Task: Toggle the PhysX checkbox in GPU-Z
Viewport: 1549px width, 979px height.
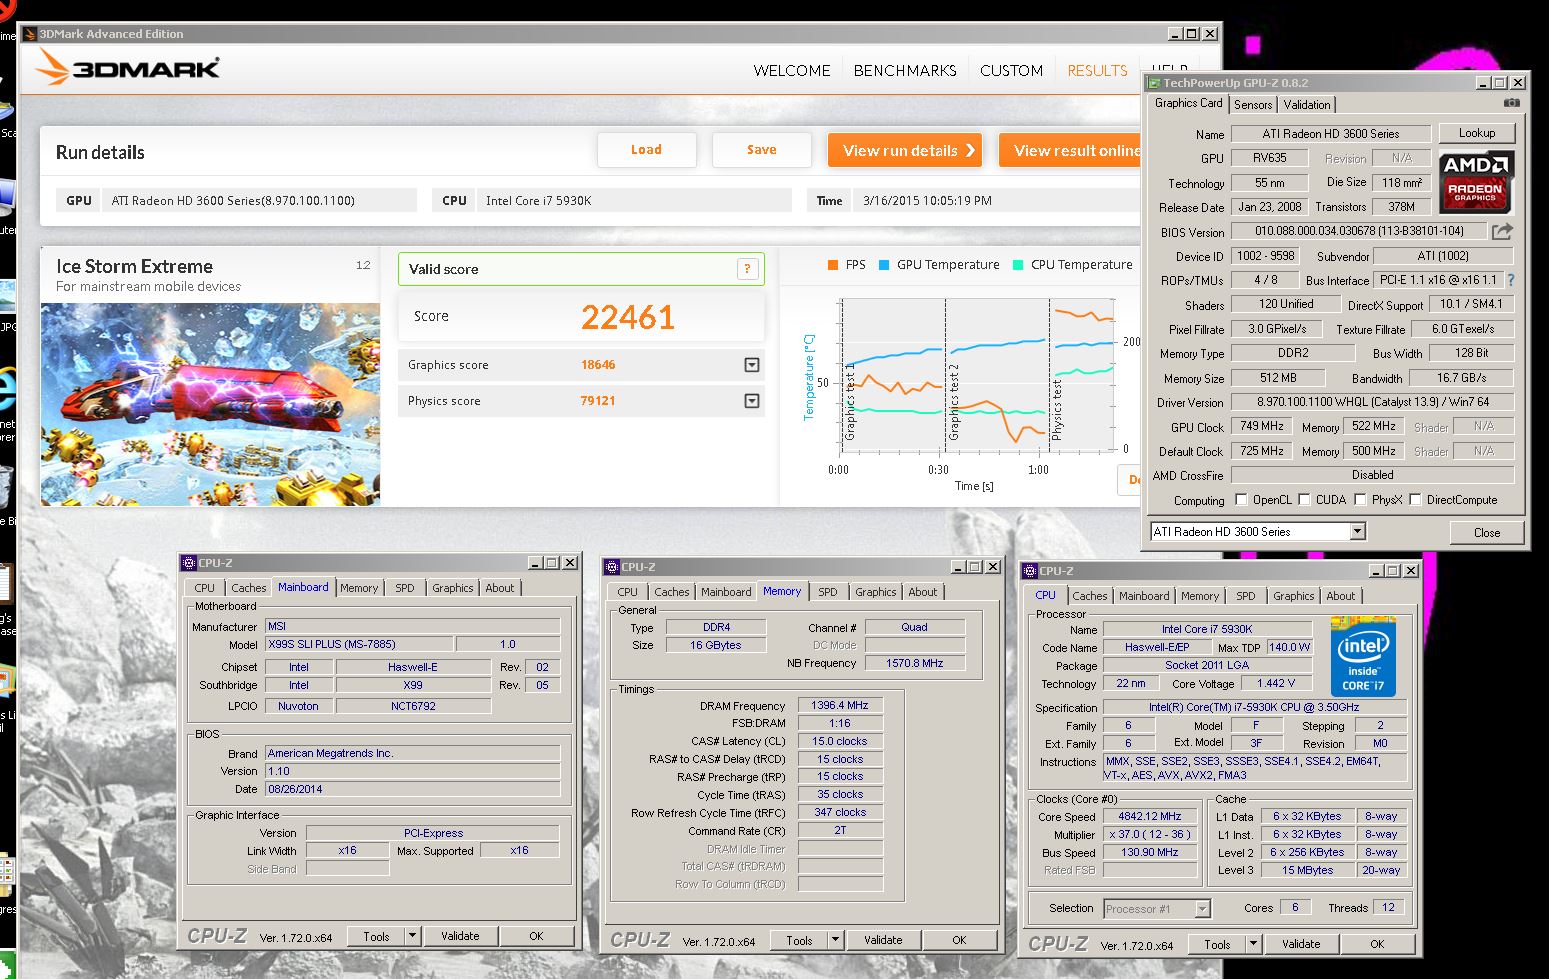Action: tap(1360, 500)
